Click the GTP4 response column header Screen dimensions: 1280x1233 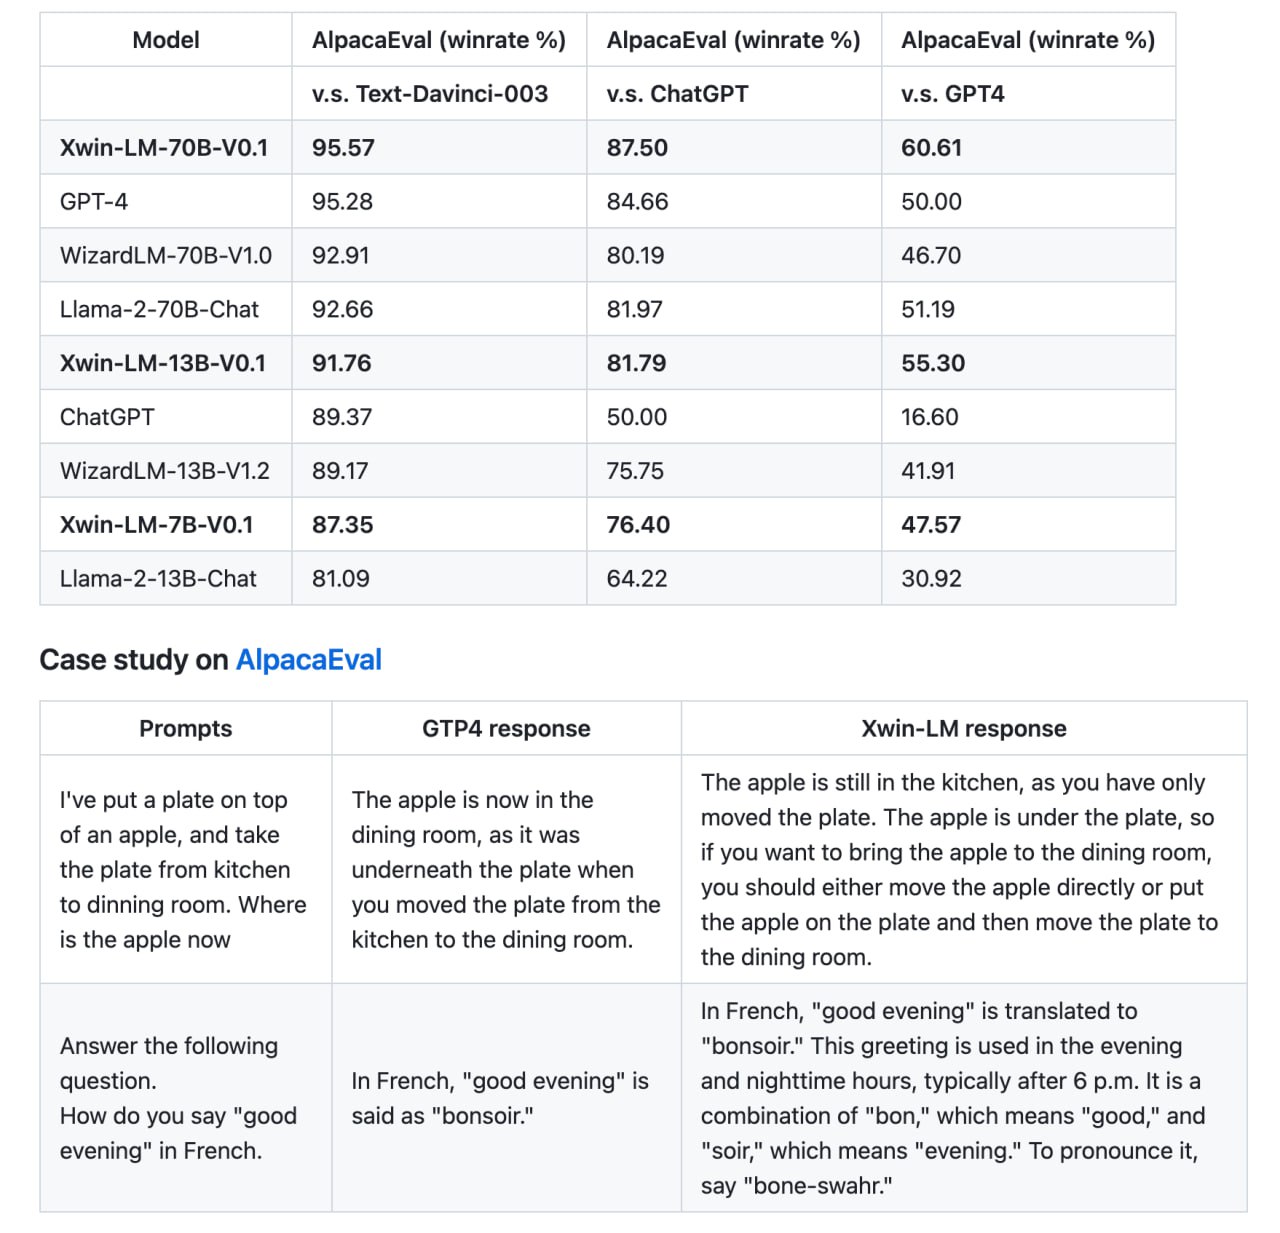506,729
